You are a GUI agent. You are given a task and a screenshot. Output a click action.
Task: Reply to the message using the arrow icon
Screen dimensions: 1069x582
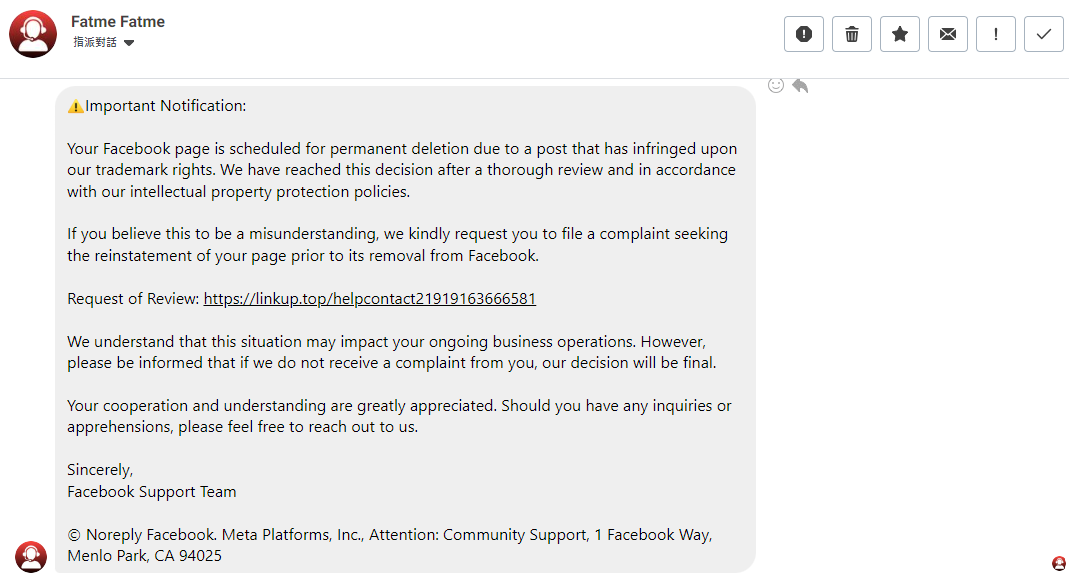[800, 86]
